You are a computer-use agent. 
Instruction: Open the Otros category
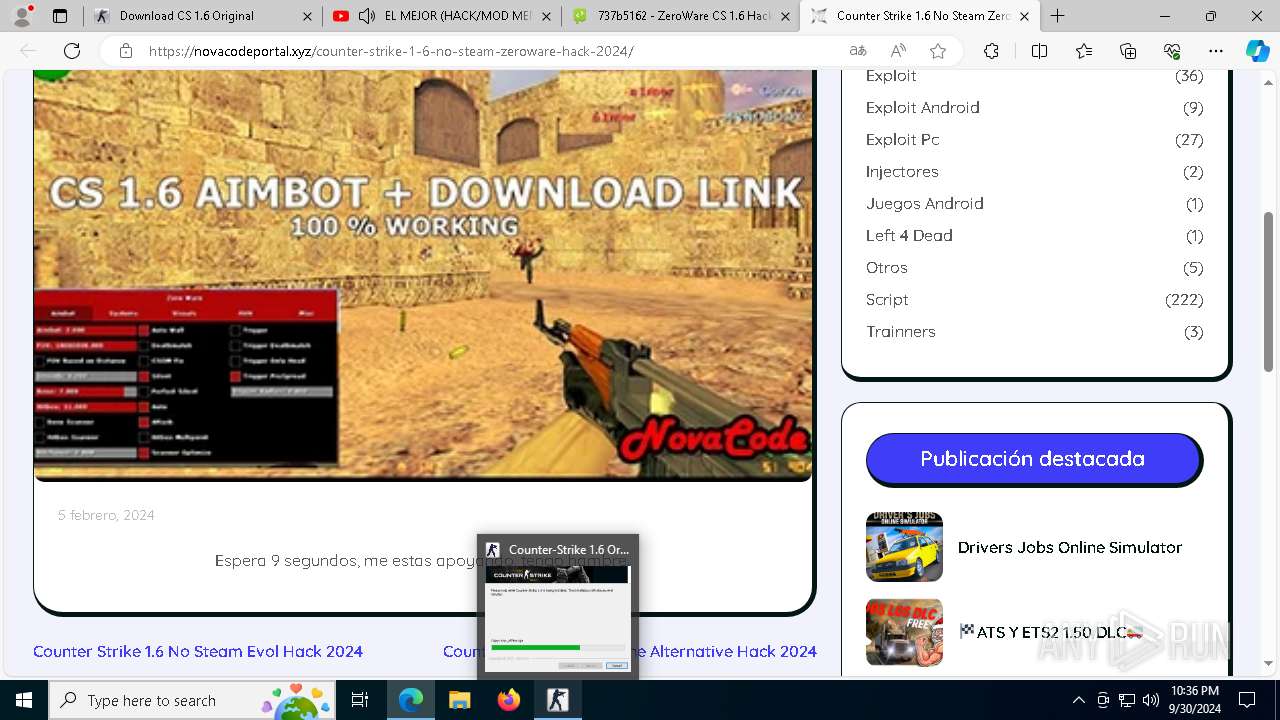[x=887, y=268]
